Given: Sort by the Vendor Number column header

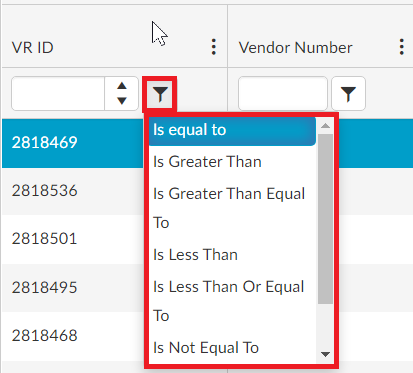Looking at the screenshot, I should (x=295, y=48).
